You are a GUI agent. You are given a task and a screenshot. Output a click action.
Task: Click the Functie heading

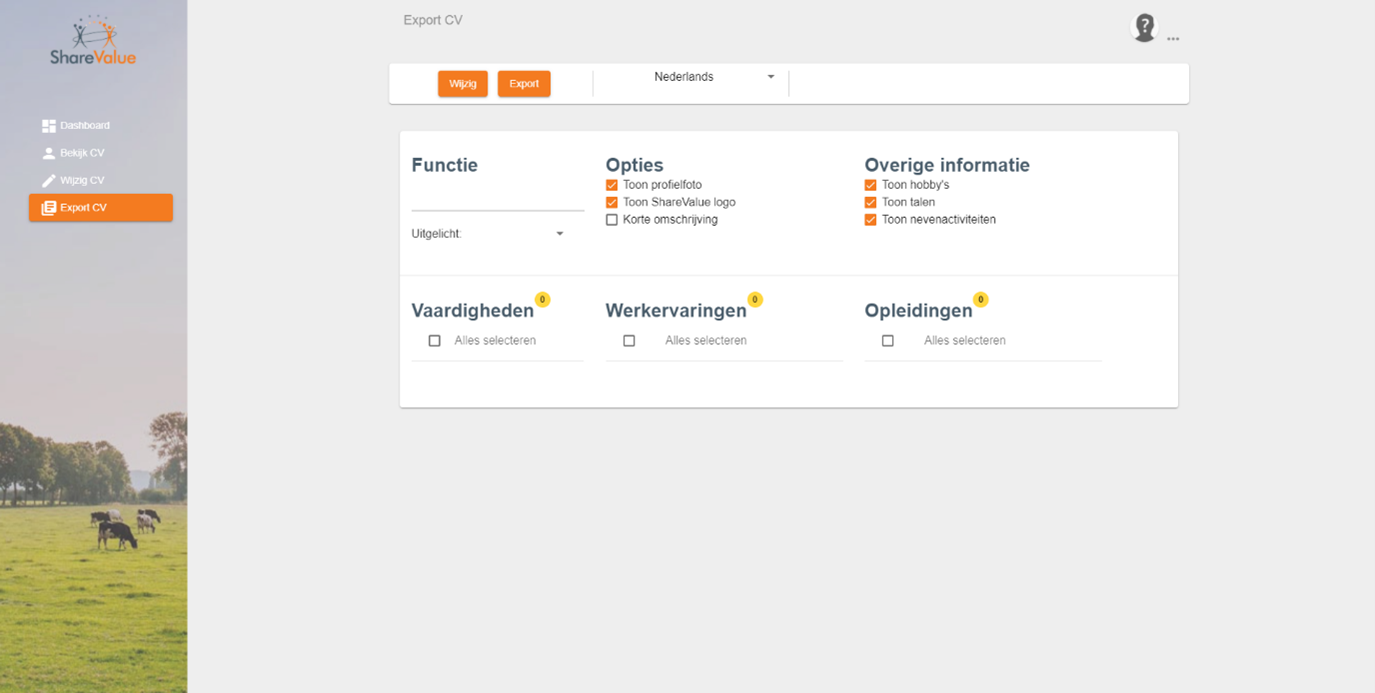[445, 165]
